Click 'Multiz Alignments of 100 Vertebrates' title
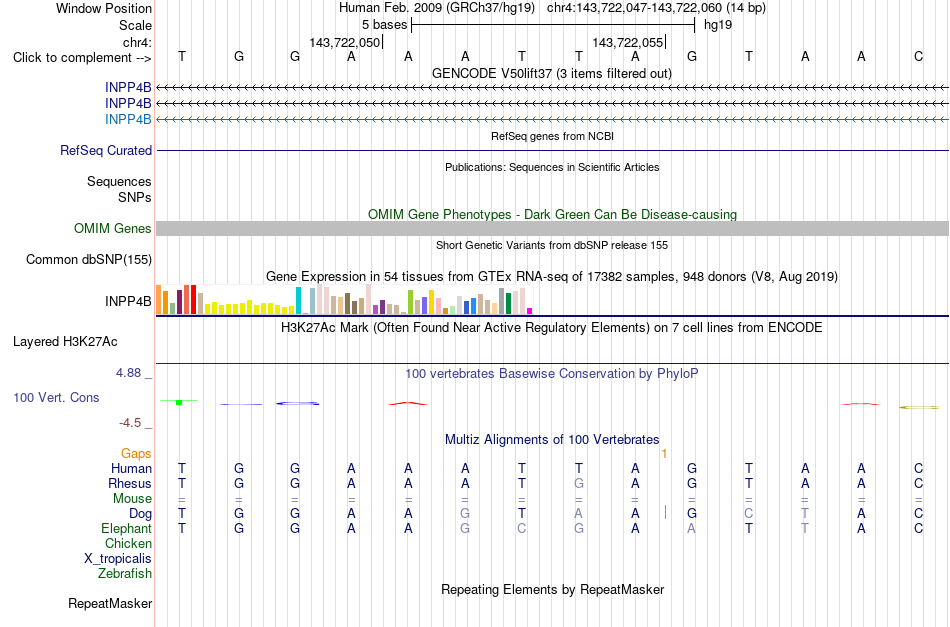 tap(552, 440)
